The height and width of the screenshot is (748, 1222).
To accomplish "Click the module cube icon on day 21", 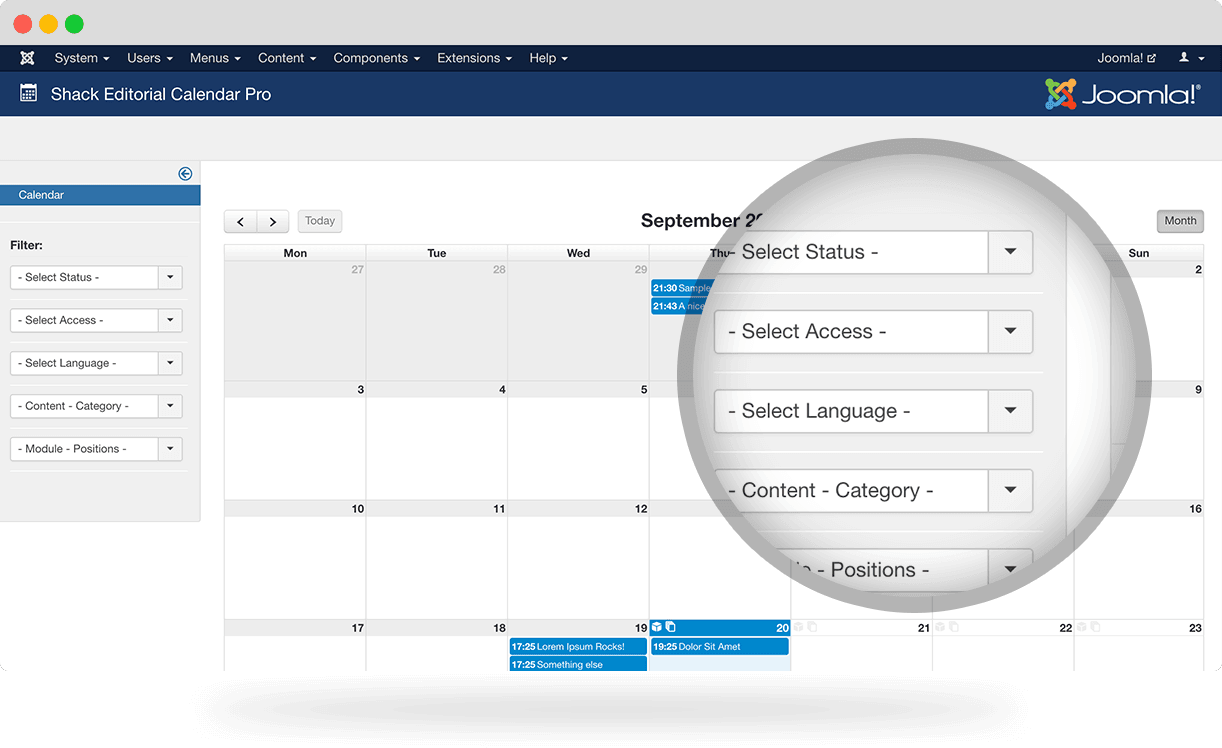I will click(x=798, y=627).
